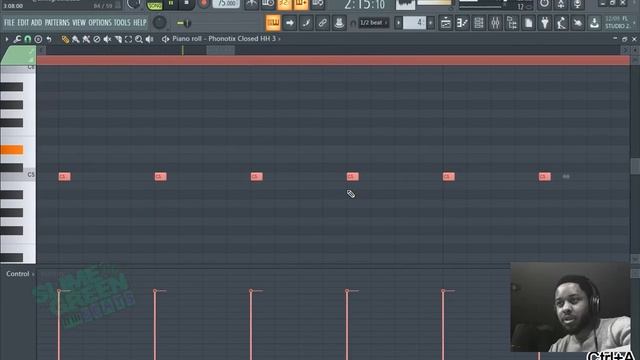Toggle wait for input before recording
The width and height of the screenshot is (640, 360).
click(268, 4)
